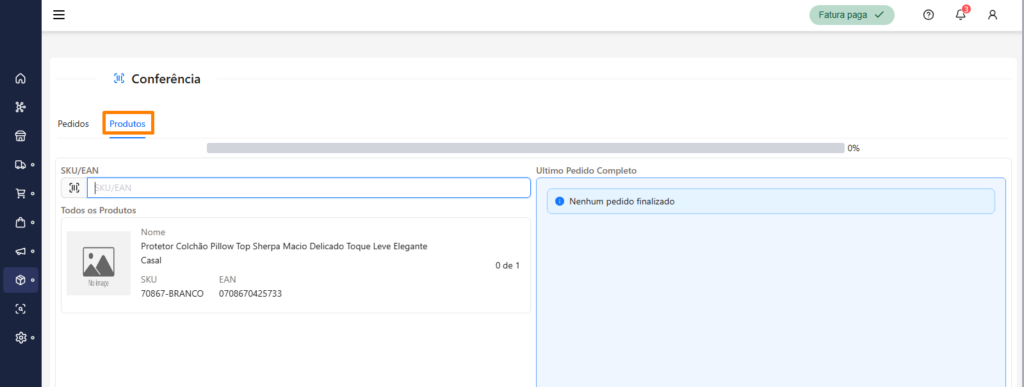Viewport: 1024px width, 387px height.
Task: Click the barcode scanner button beside SKU/EAN
Action: [x=74, y=188]
